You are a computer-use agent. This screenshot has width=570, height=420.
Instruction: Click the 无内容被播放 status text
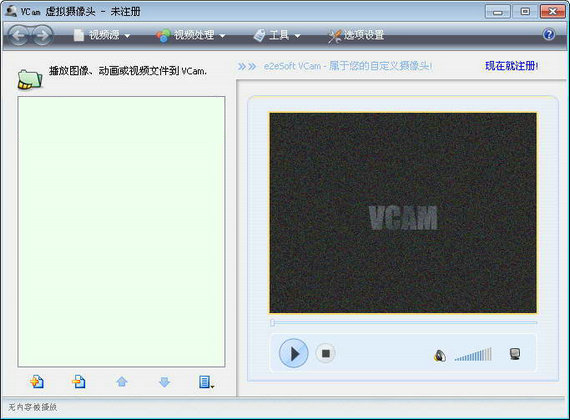click(x=33, y=407)
